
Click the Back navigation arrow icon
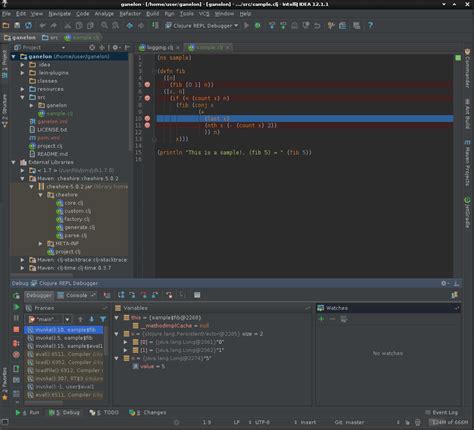130,25
